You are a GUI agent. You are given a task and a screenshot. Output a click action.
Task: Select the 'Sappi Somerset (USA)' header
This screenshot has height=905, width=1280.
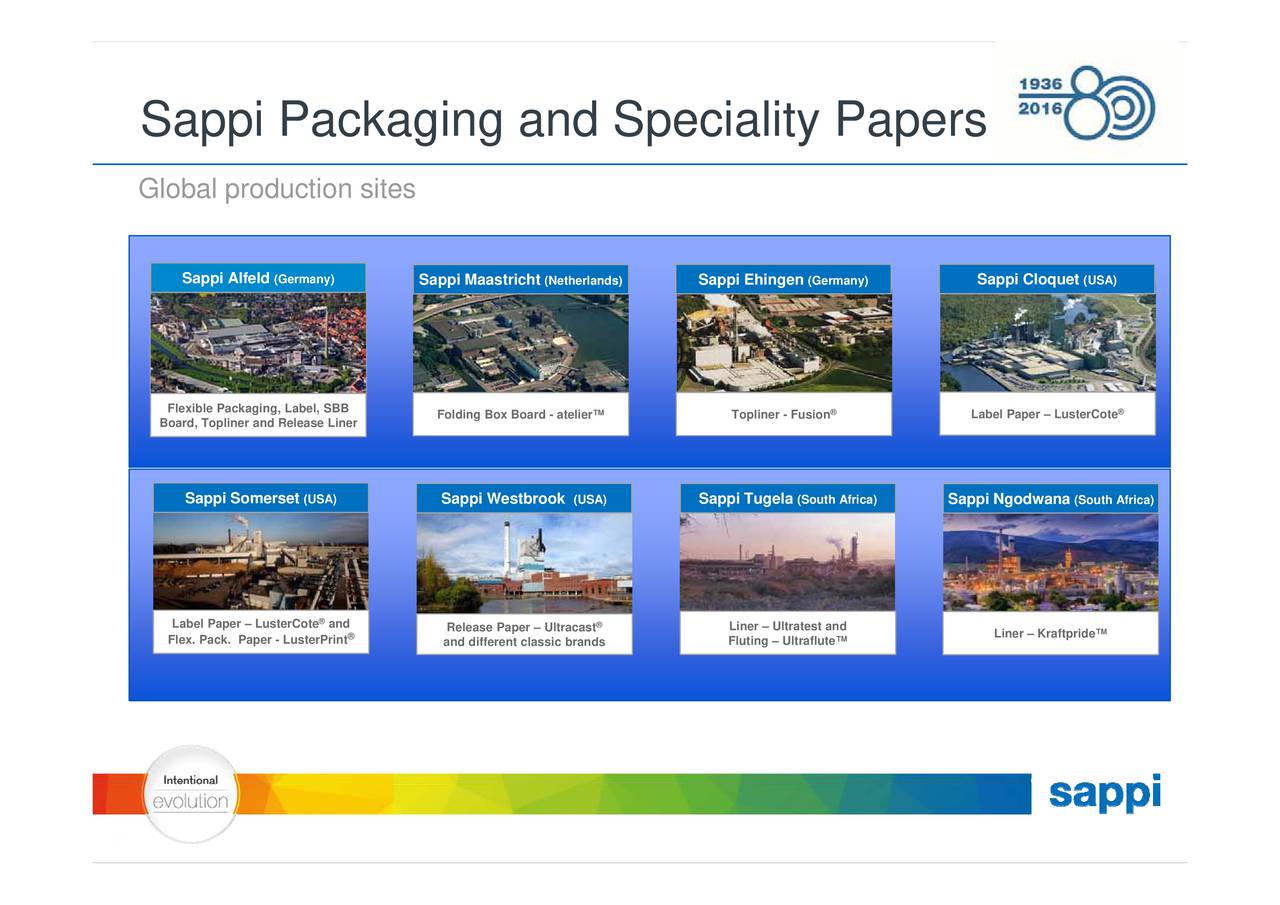(261, 498)
